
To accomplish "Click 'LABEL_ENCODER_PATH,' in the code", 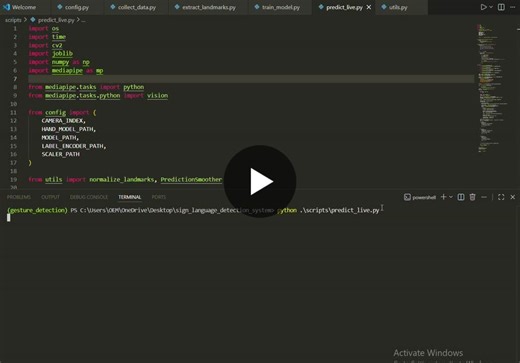I will click(74, 146).
